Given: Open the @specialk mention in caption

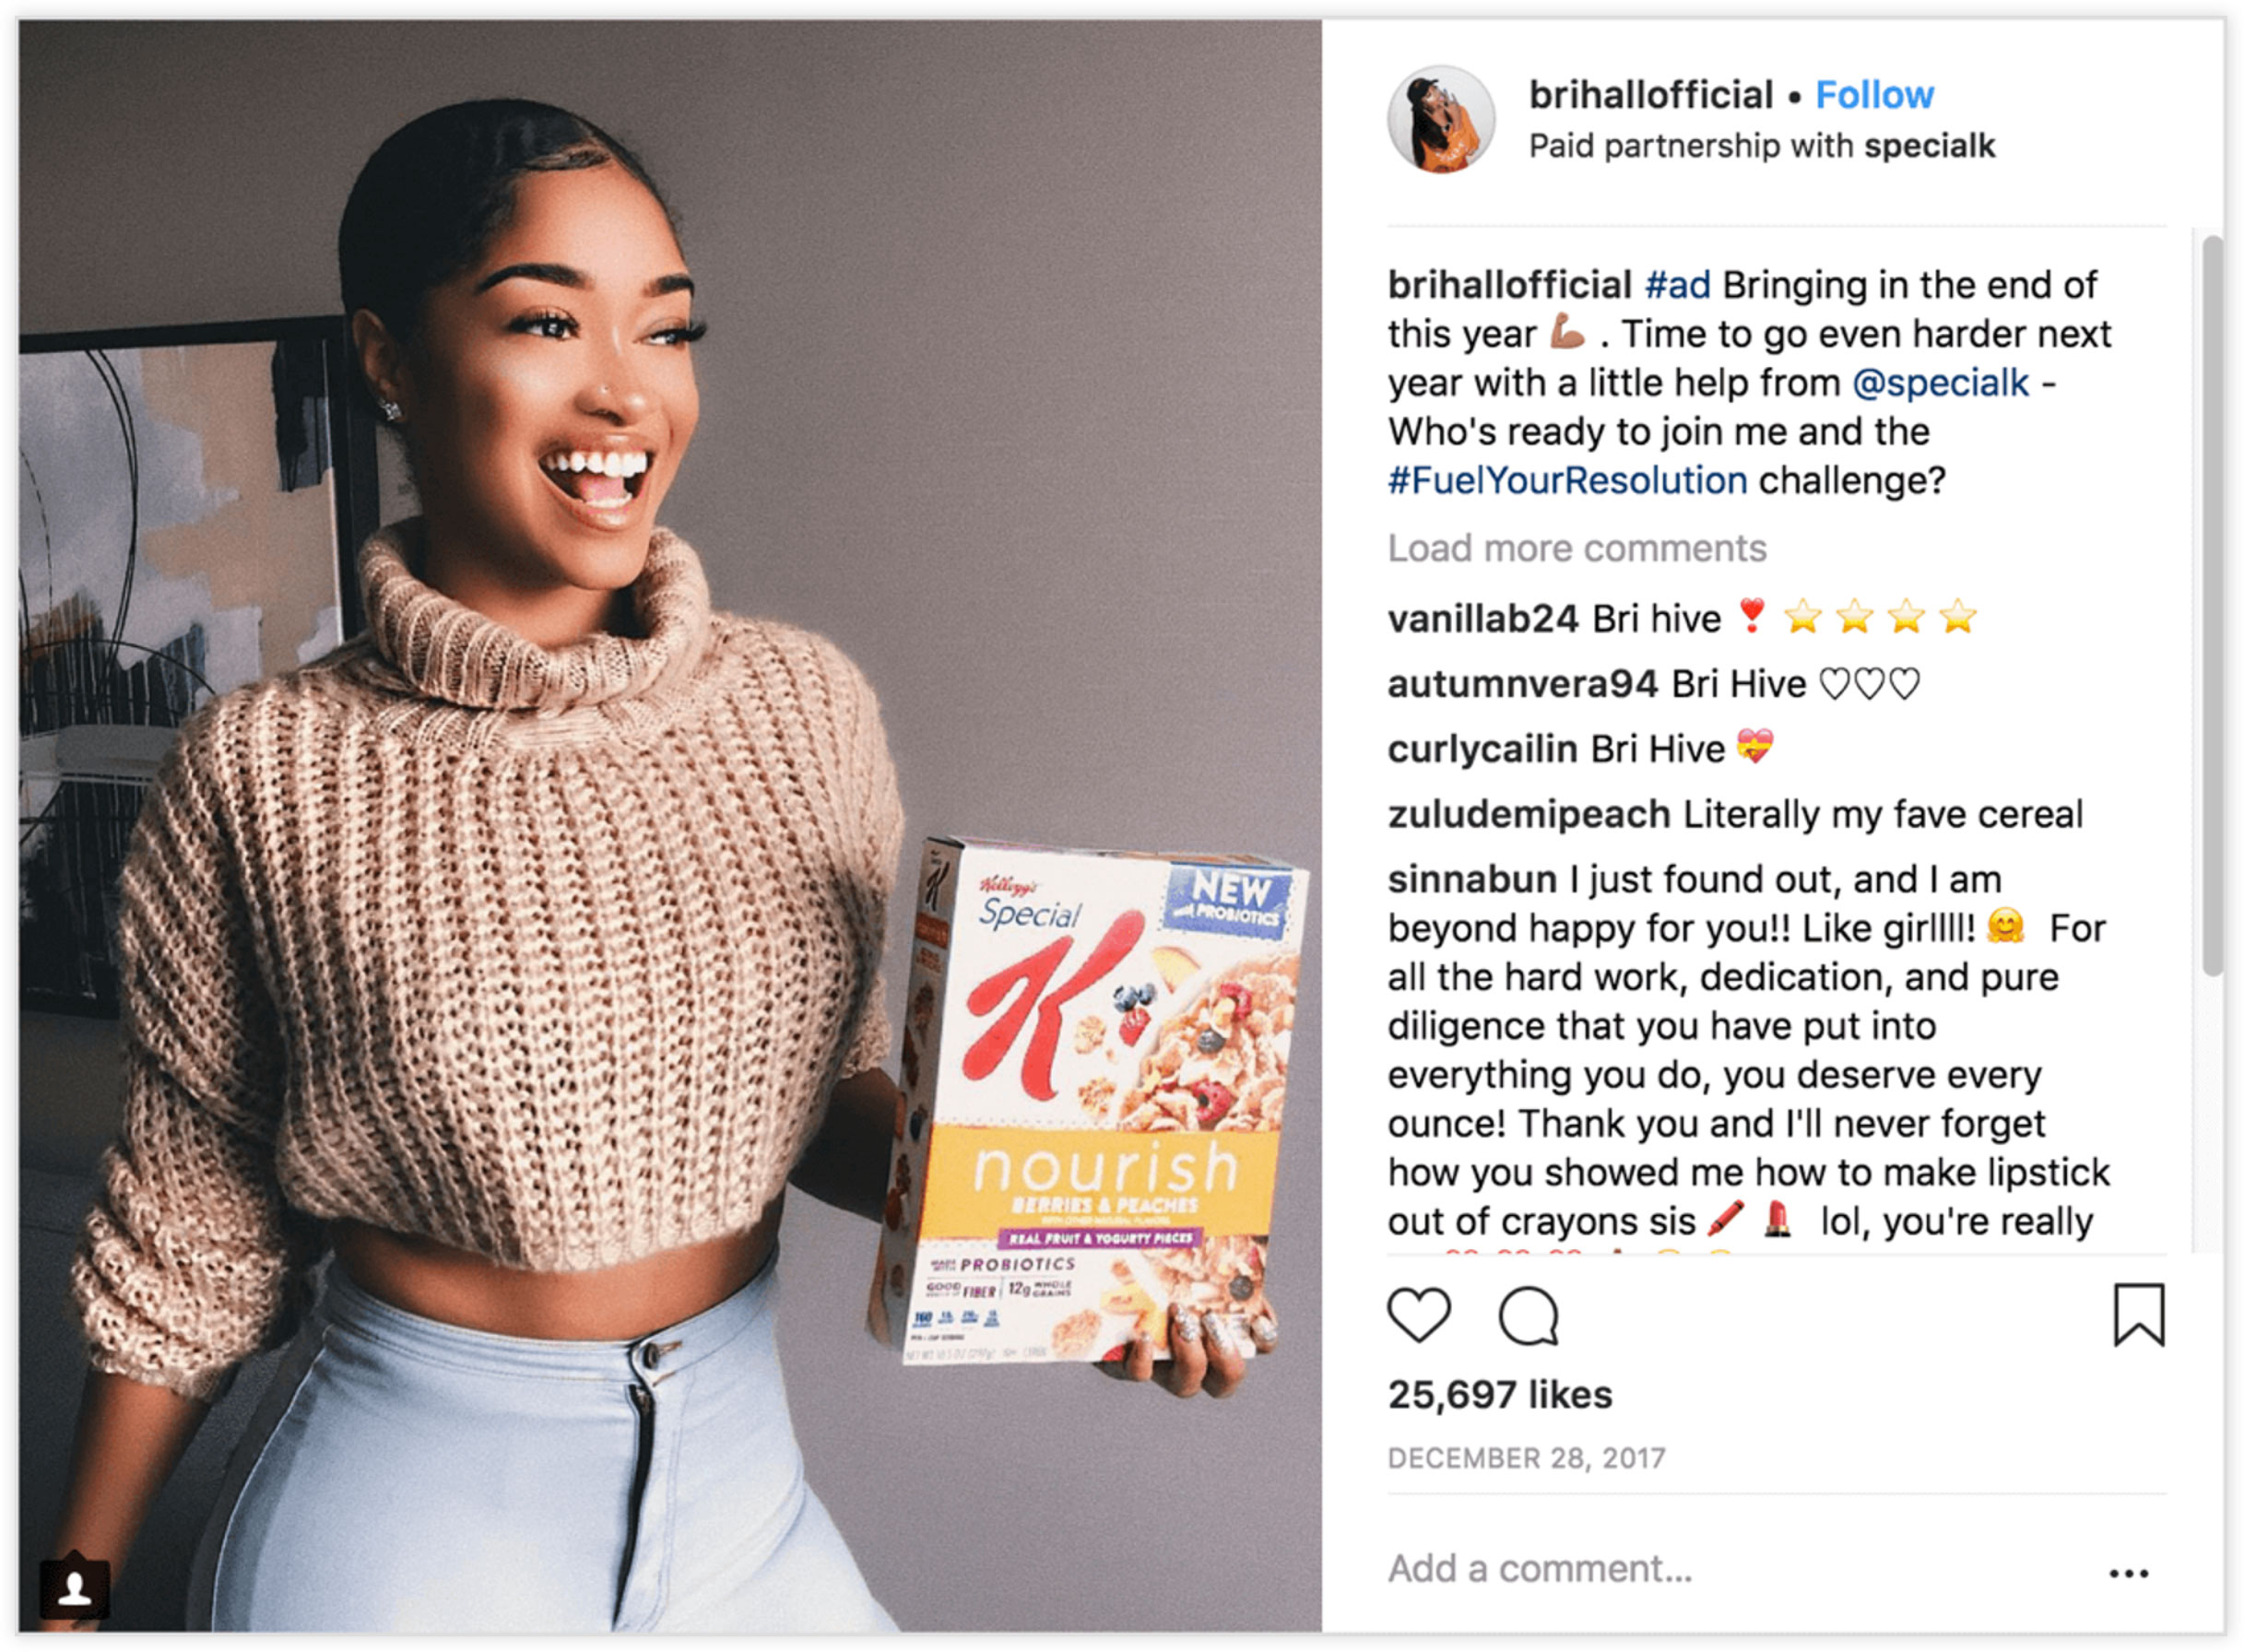Looking at the screenshot, I should pyautogui.click(x=1940, y=383).
